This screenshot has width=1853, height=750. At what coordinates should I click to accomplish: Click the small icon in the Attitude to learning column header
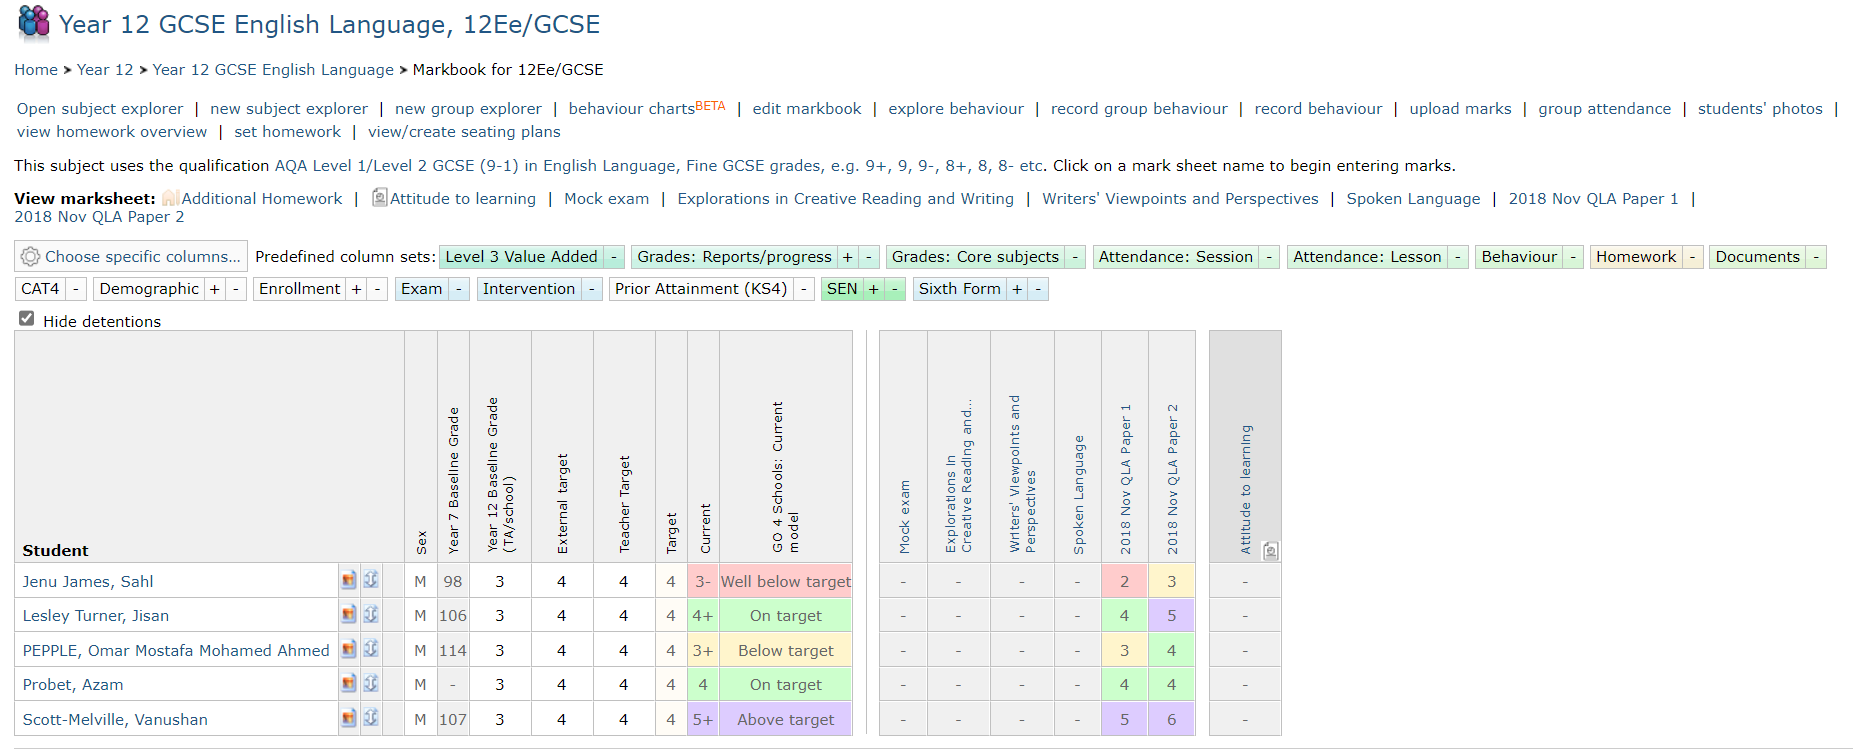tap(1270, 551)
